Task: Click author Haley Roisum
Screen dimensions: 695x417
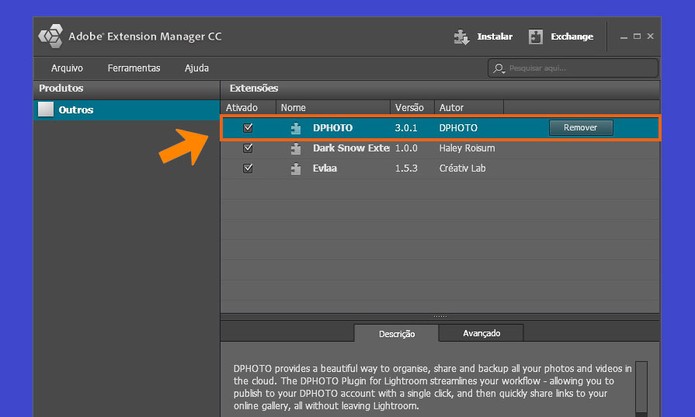Action: tap(467, 148)
